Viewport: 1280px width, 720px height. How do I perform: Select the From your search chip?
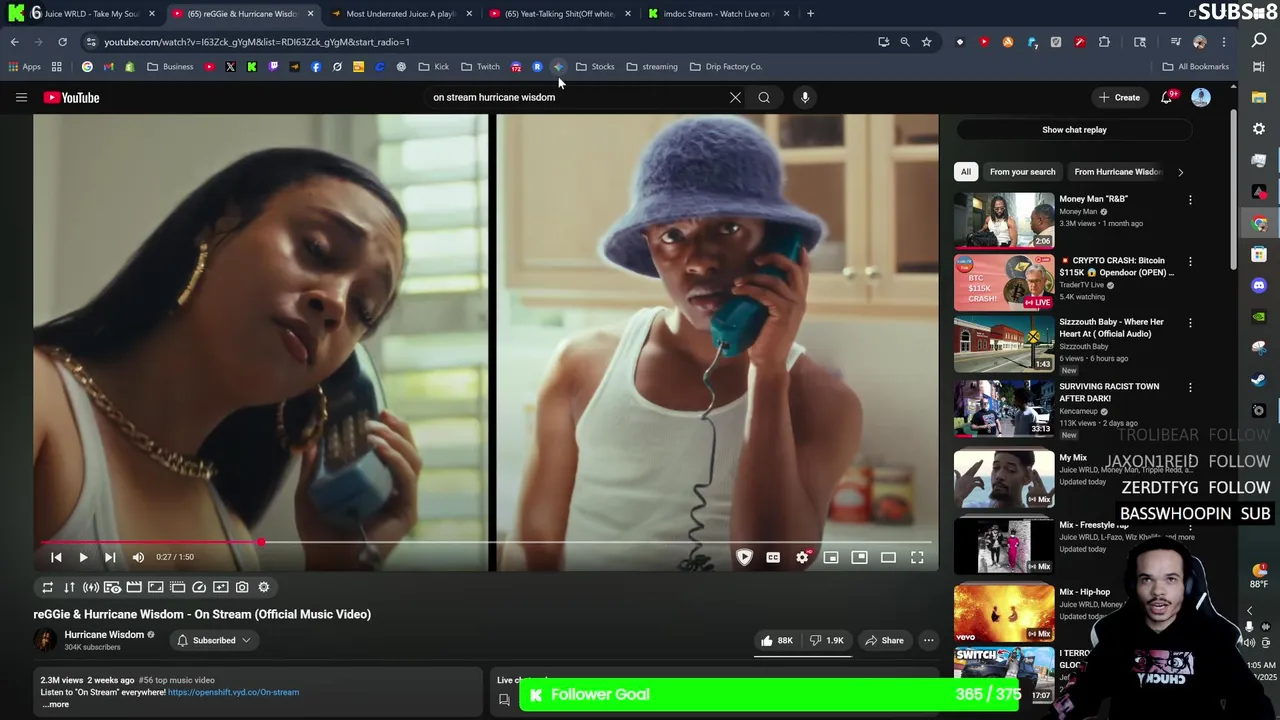(x=1022, y=172)
